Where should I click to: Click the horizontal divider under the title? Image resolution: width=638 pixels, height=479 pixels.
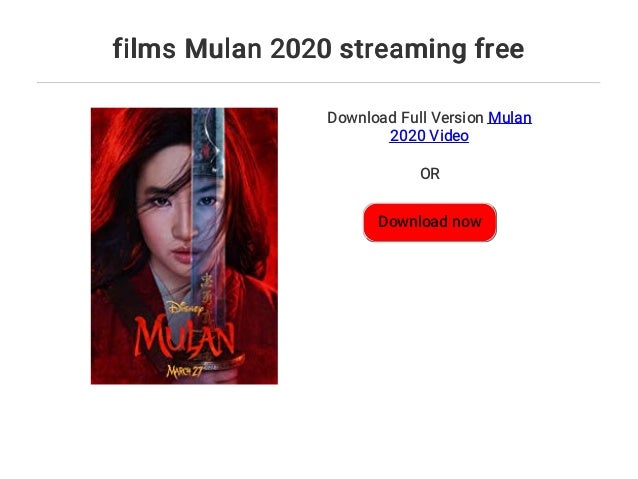click(x=318, y=83)
